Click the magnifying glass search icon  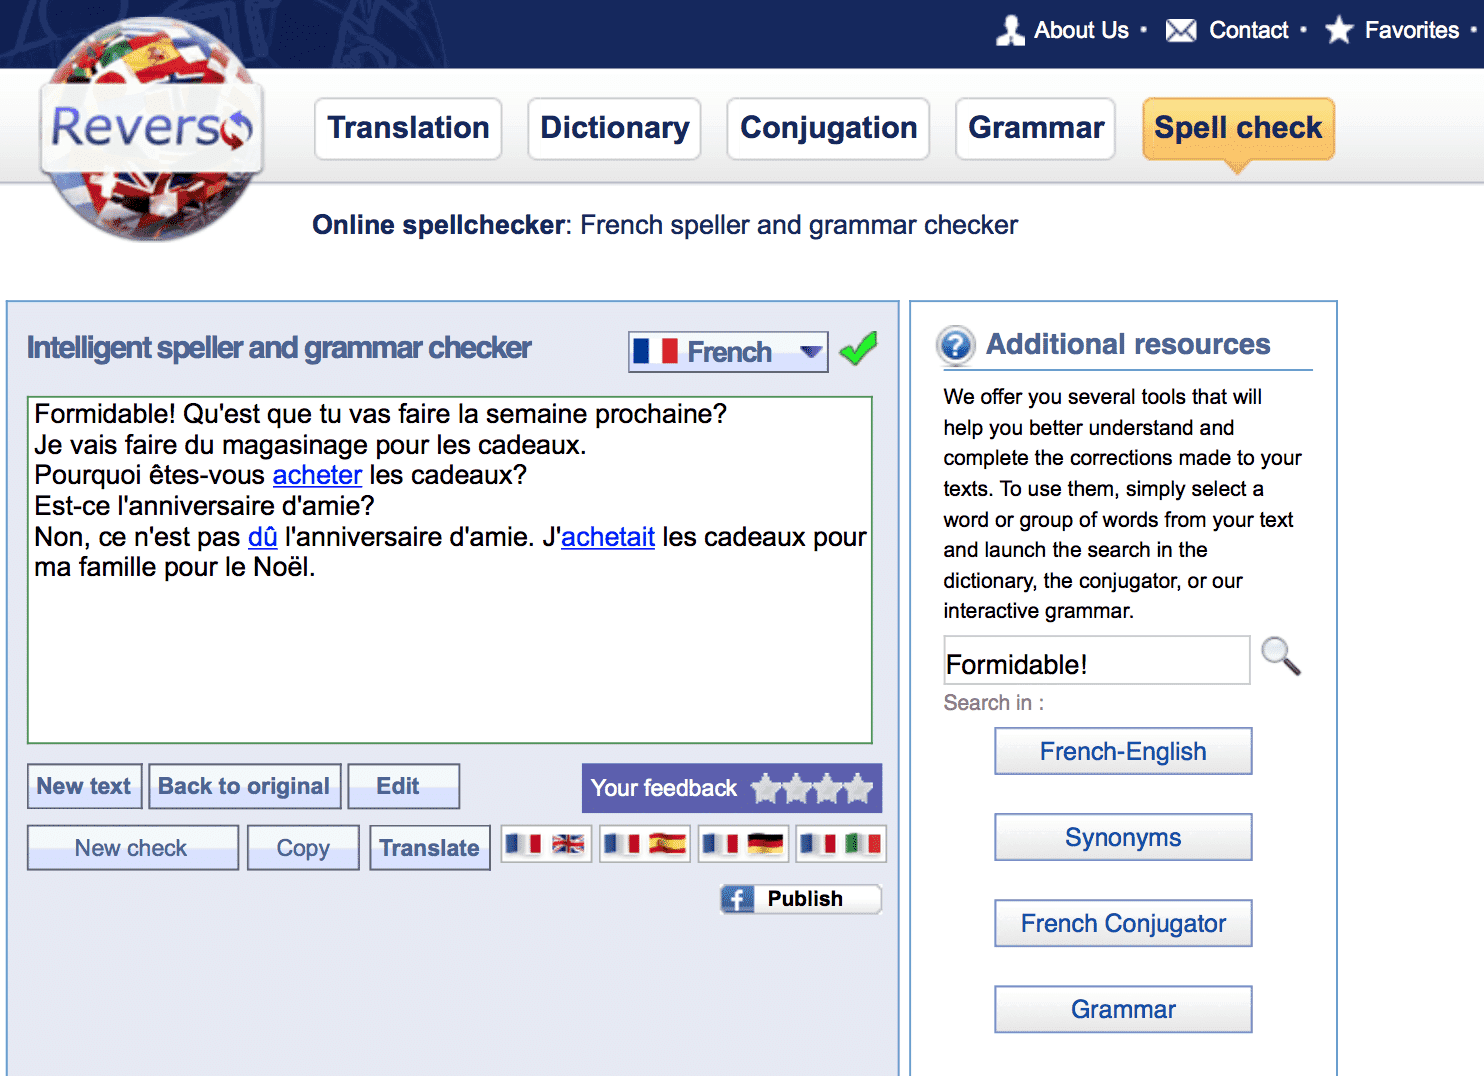[1280, 657]
